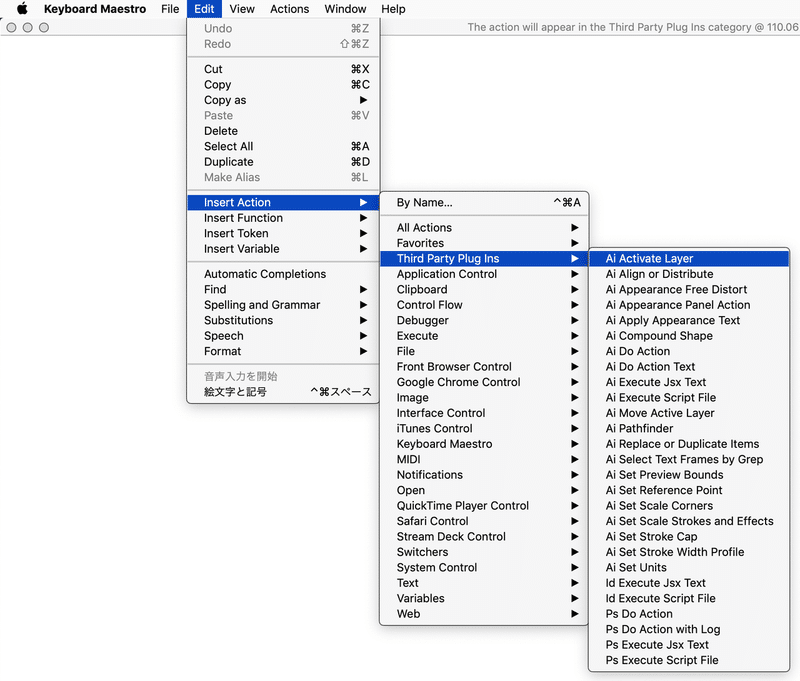Choose Select All from the Edit menu
This screenshot has height=681, width=800.
tap(283, 146)
